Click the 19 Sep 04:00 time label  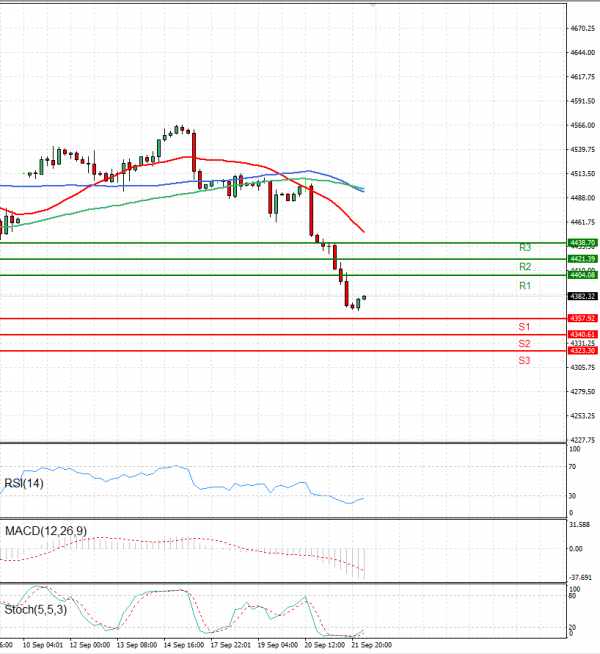278,645
